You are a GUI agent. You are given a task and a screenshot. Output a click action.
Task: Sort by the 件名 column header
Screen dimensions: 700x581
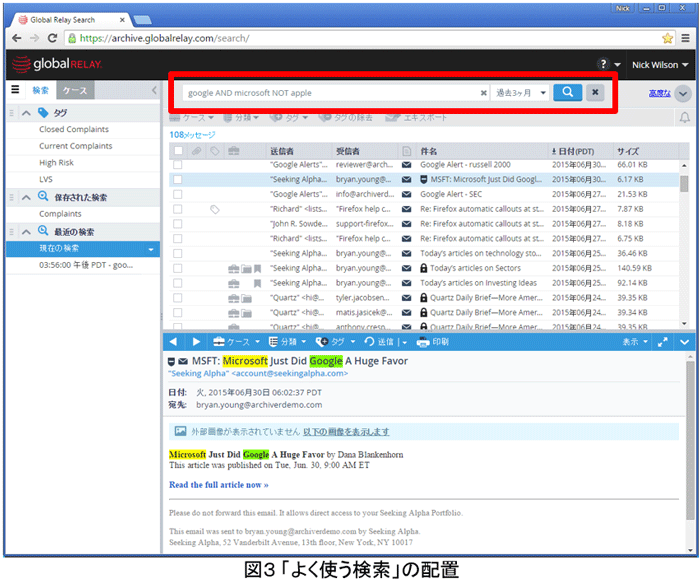429,151
